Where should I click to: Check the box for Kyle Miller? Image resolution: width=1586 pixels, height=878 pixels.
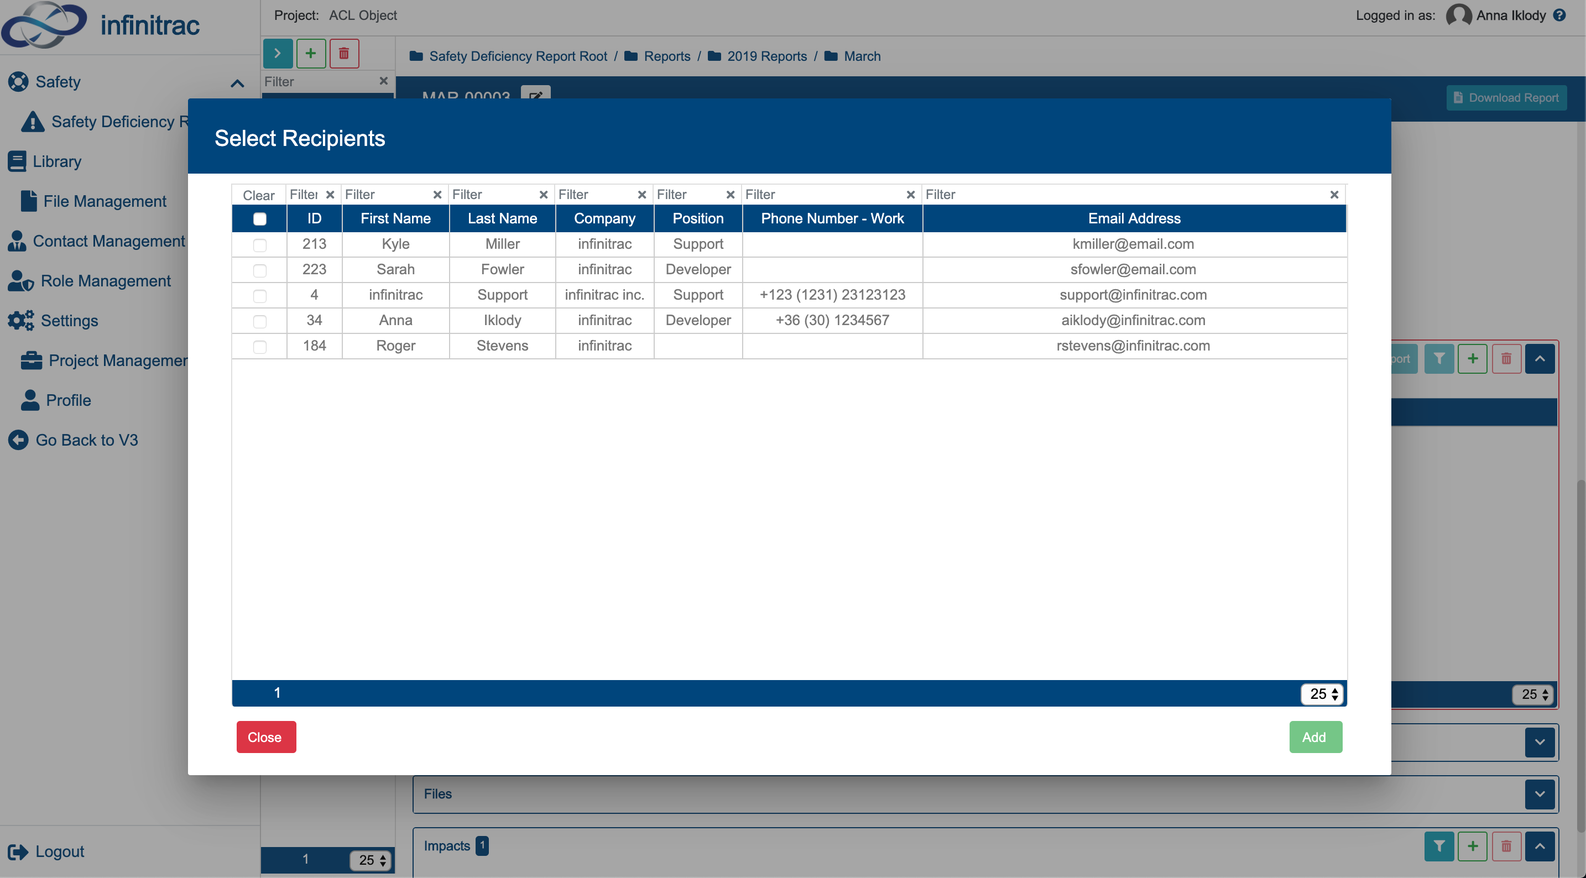tap(260, 245)
